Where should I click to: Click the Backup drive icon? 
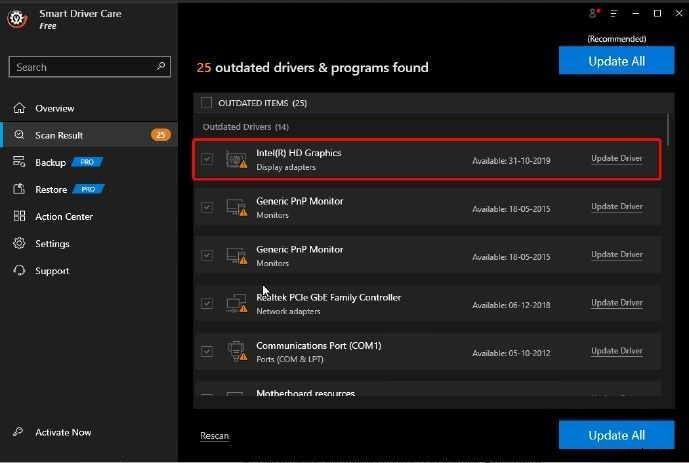(x=19, y=162)
